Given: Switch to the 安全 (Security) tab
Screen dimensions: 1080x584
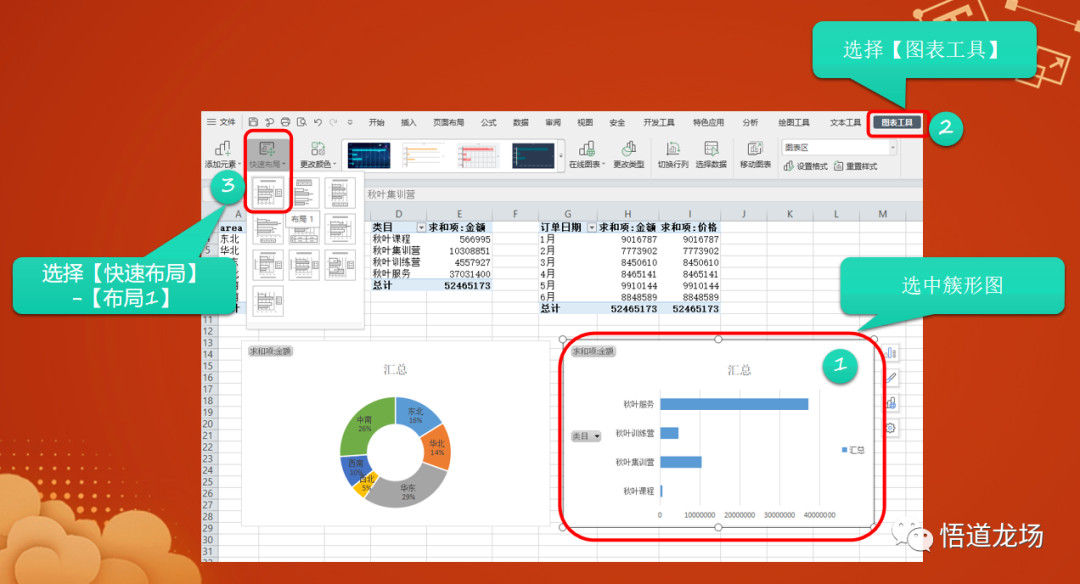Looking at the screenshot, I should [x=617, y=123].
